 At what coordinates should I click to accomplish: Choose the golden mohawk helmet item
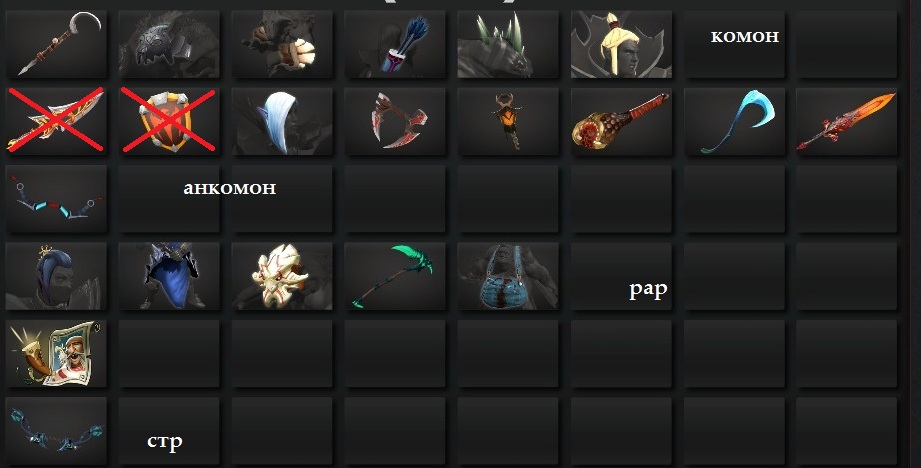(x=621, y=44)
